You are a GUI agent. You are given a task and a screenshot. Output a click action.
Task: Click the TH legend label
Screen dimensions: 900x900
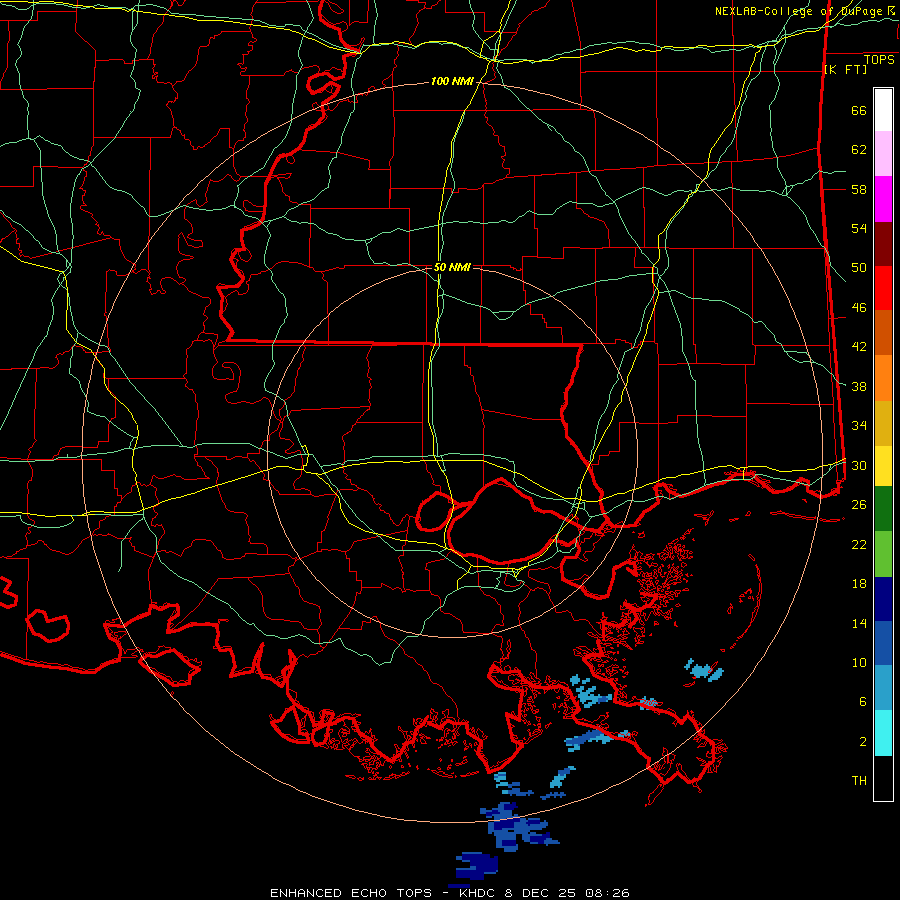tap(859, 781)
